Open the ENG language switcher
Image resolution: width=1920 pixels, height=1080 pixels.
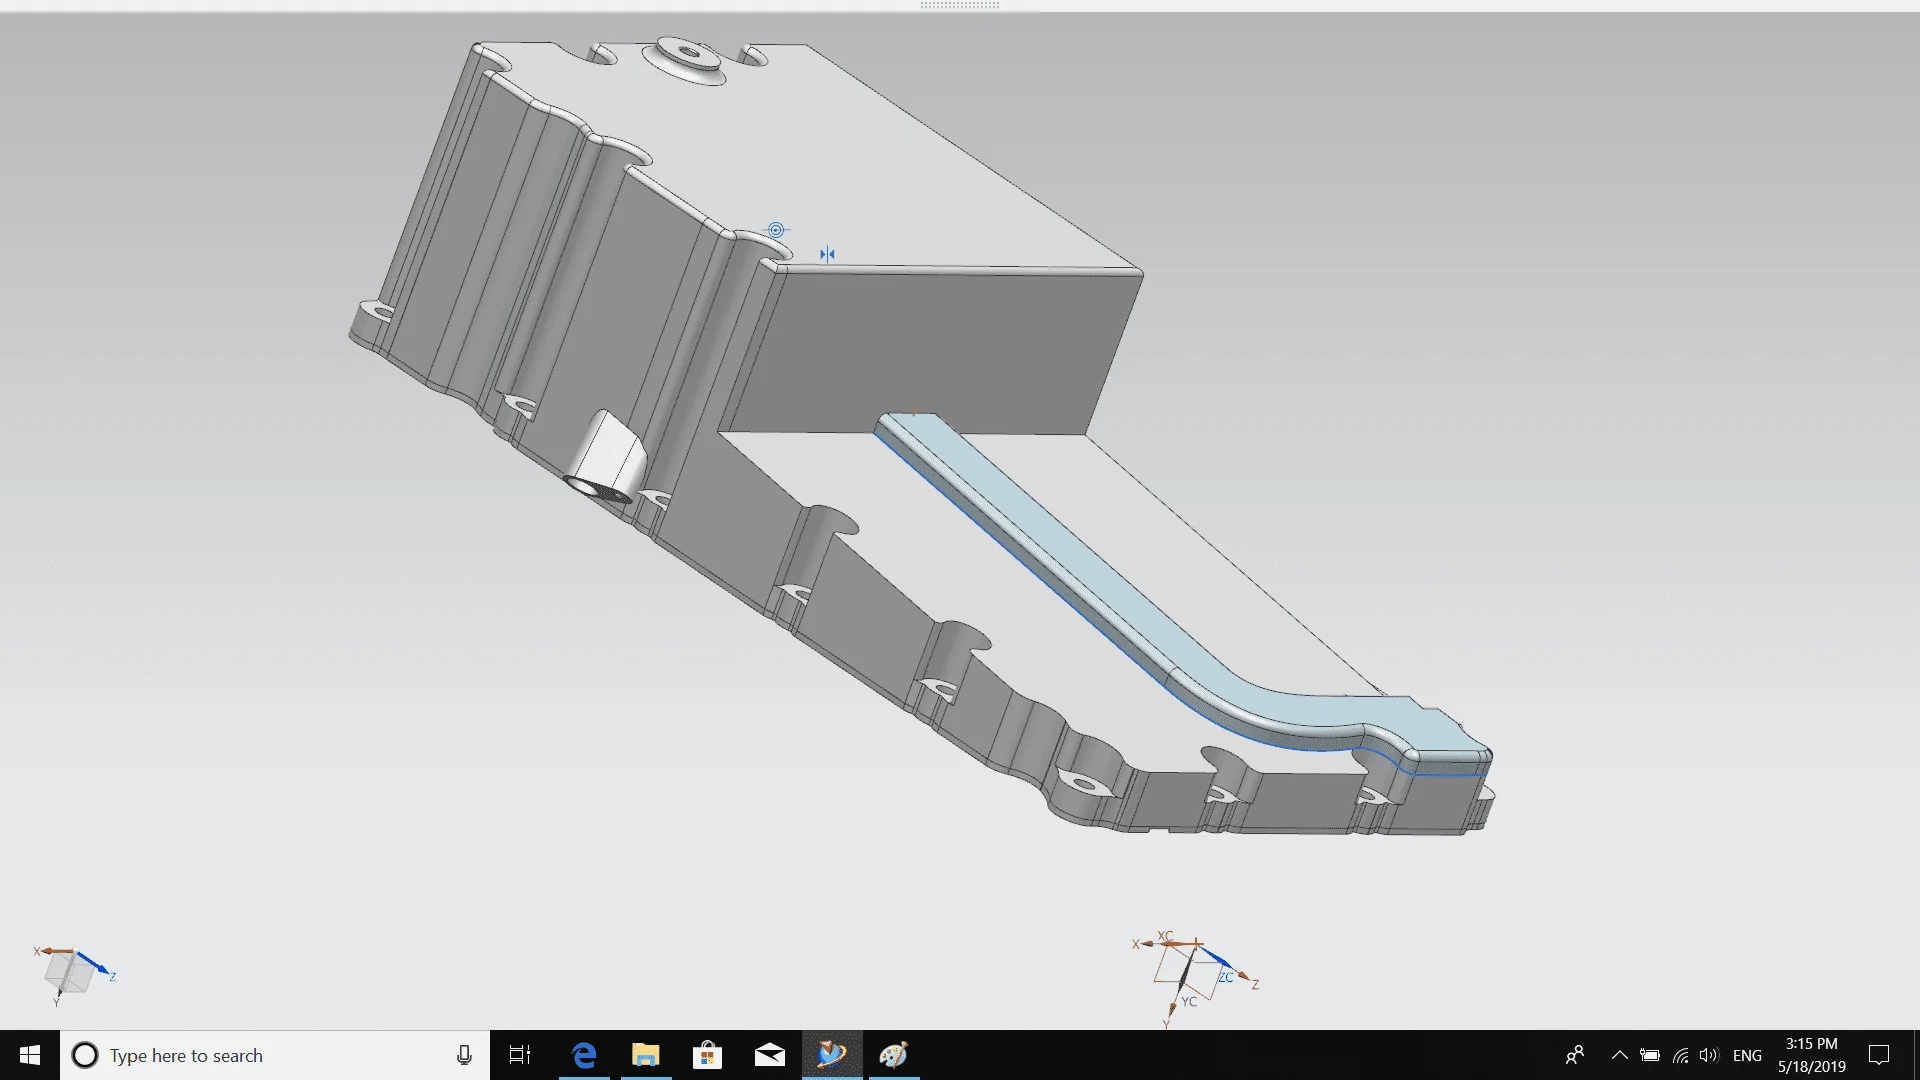(1748, 1055)
